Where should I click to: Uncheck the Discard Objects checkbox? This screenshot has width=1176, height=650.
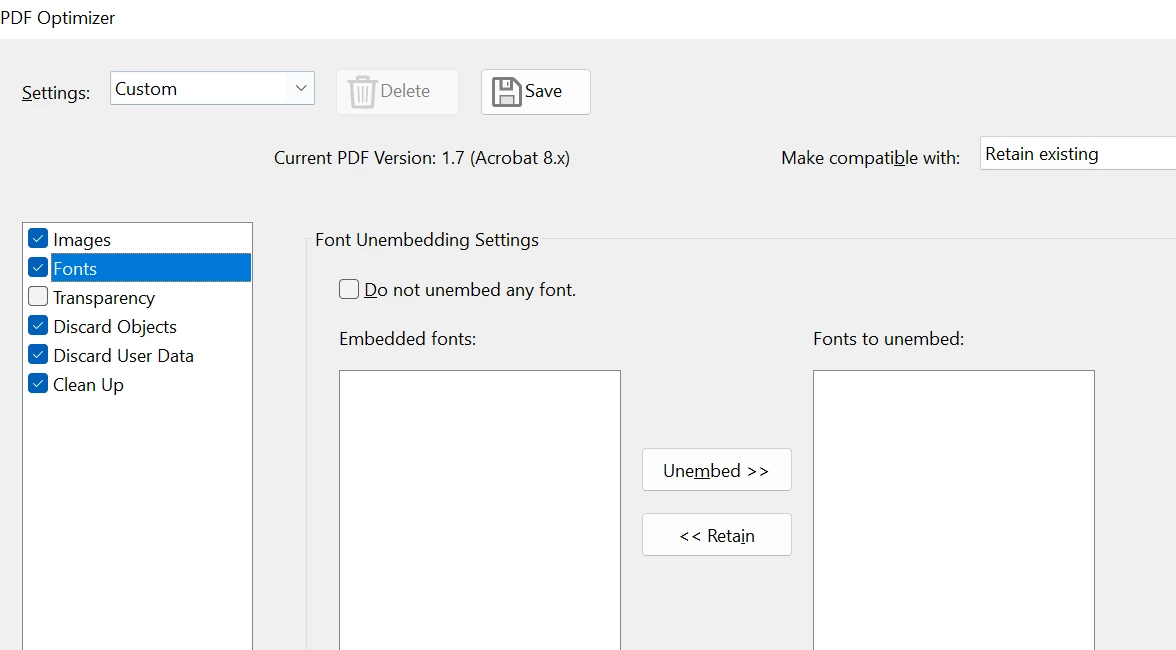click(x=38, y=326)
